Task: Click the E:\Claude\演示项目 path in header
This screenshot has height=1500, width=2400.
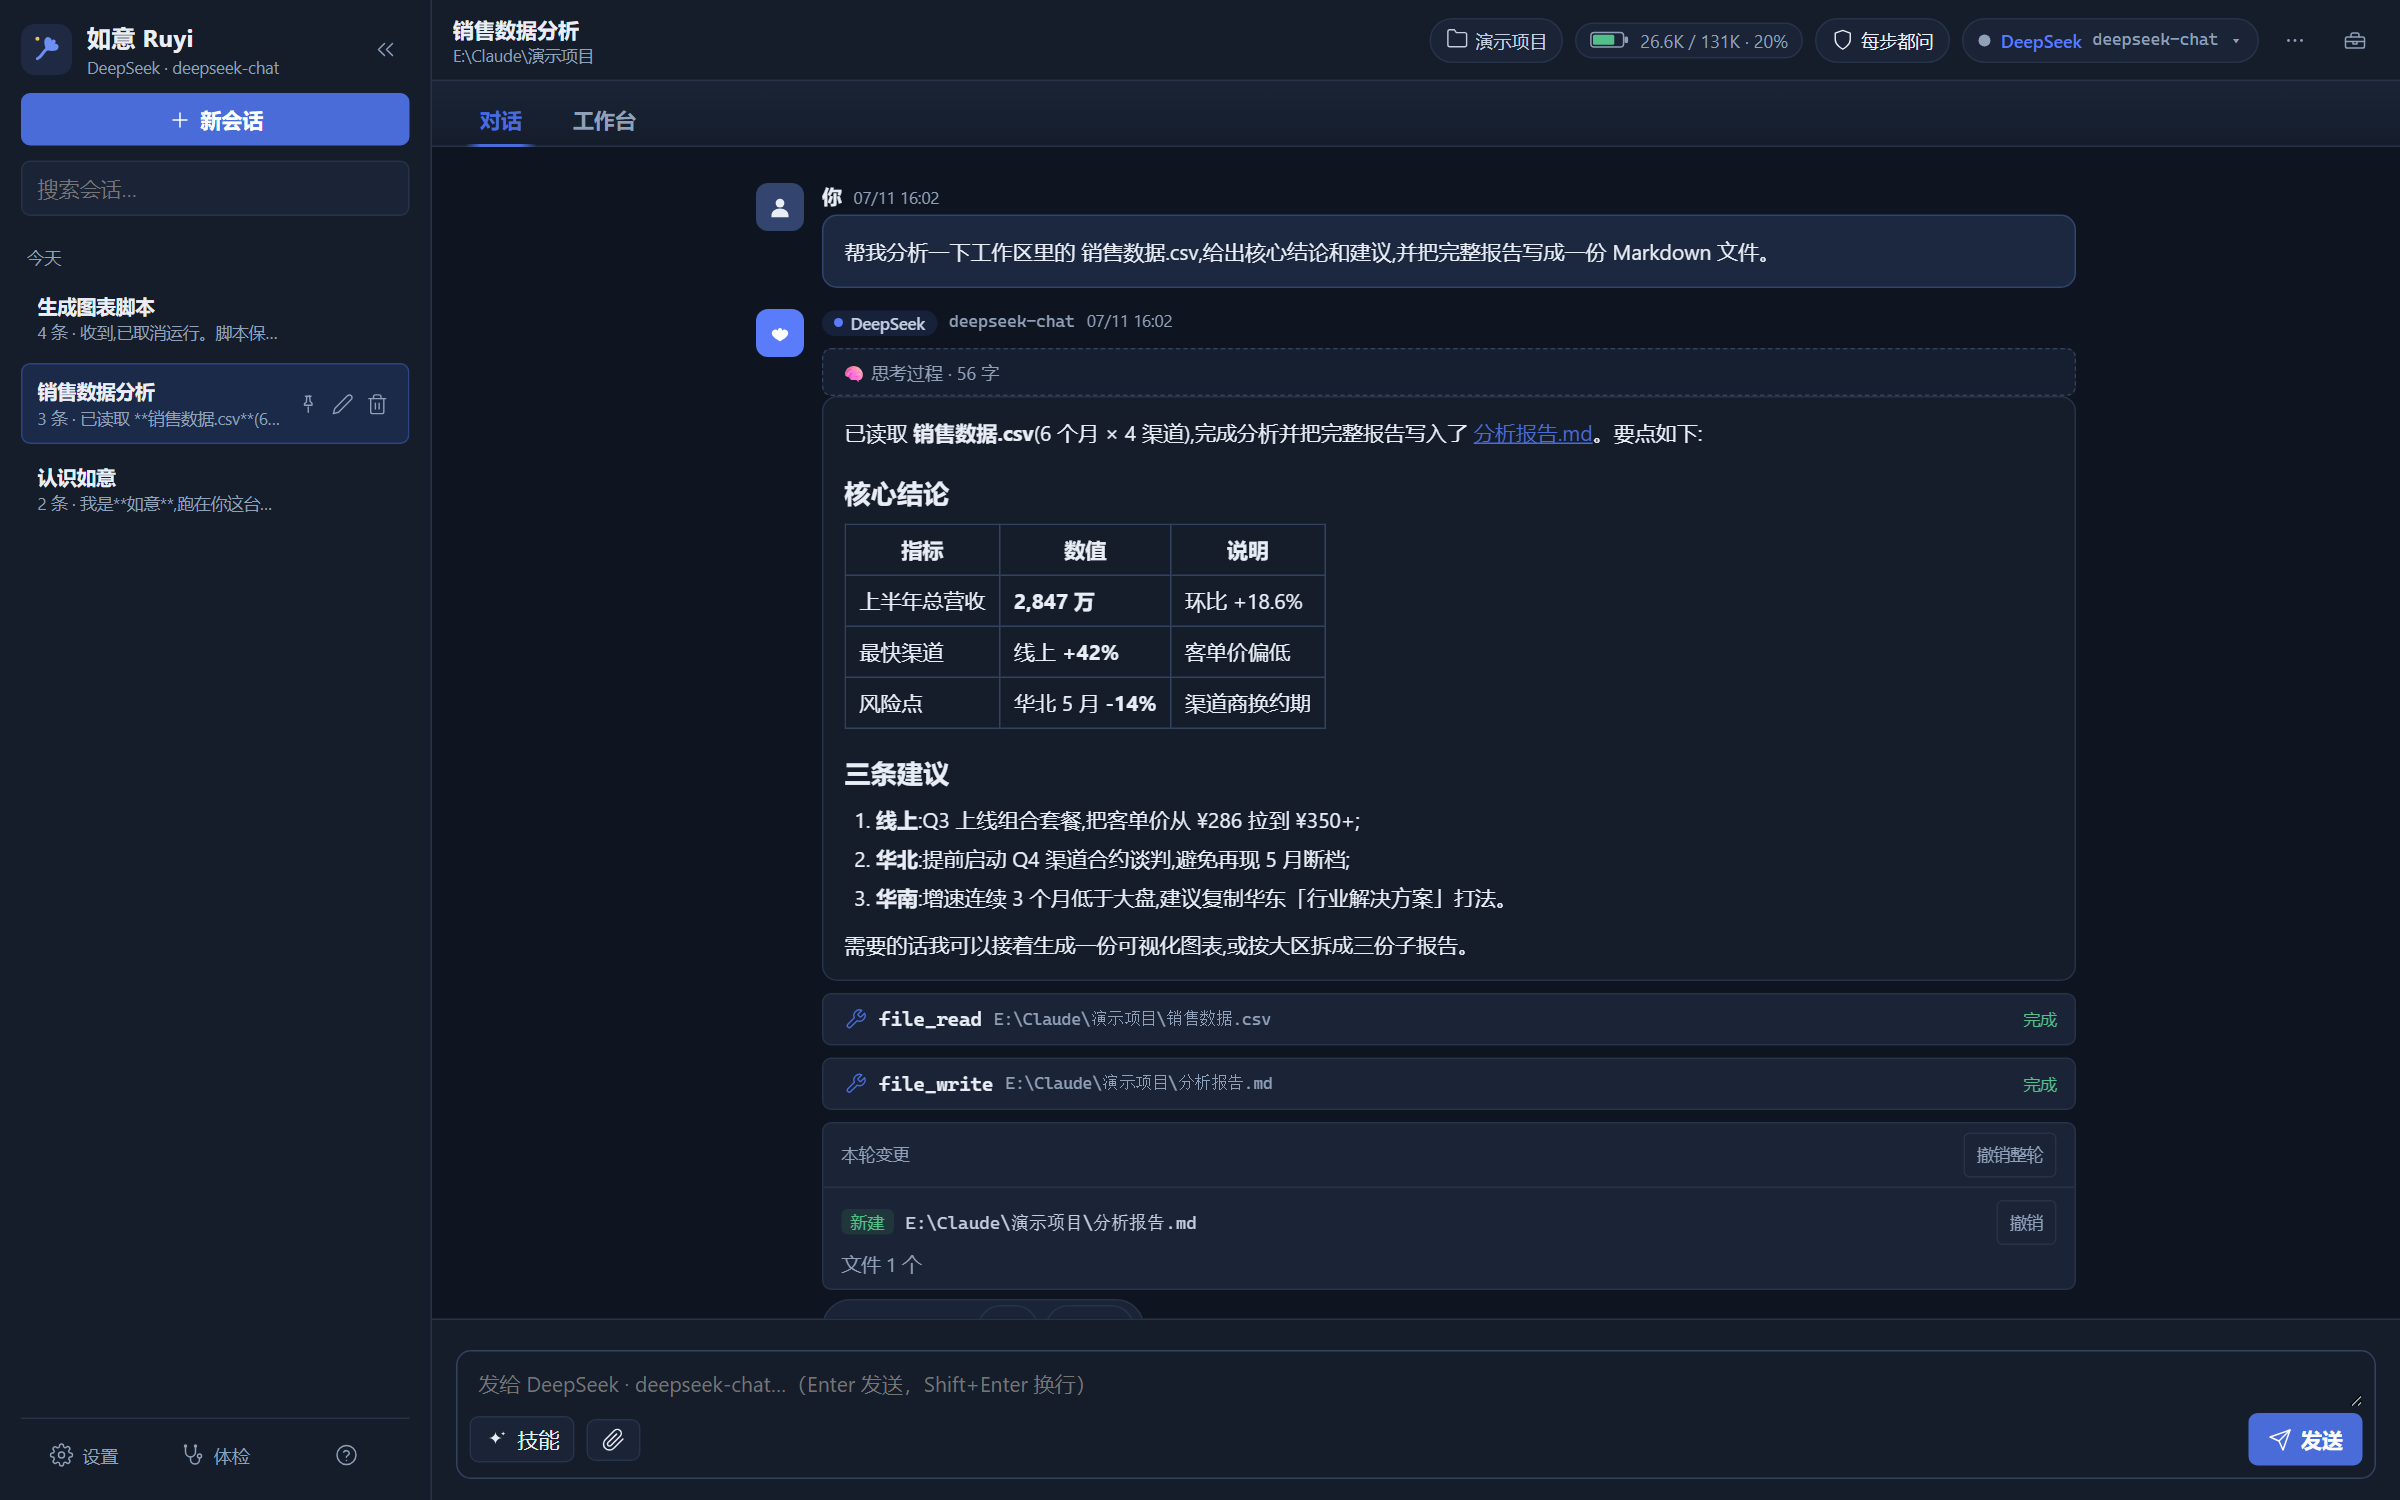Action: click(523, 56)
